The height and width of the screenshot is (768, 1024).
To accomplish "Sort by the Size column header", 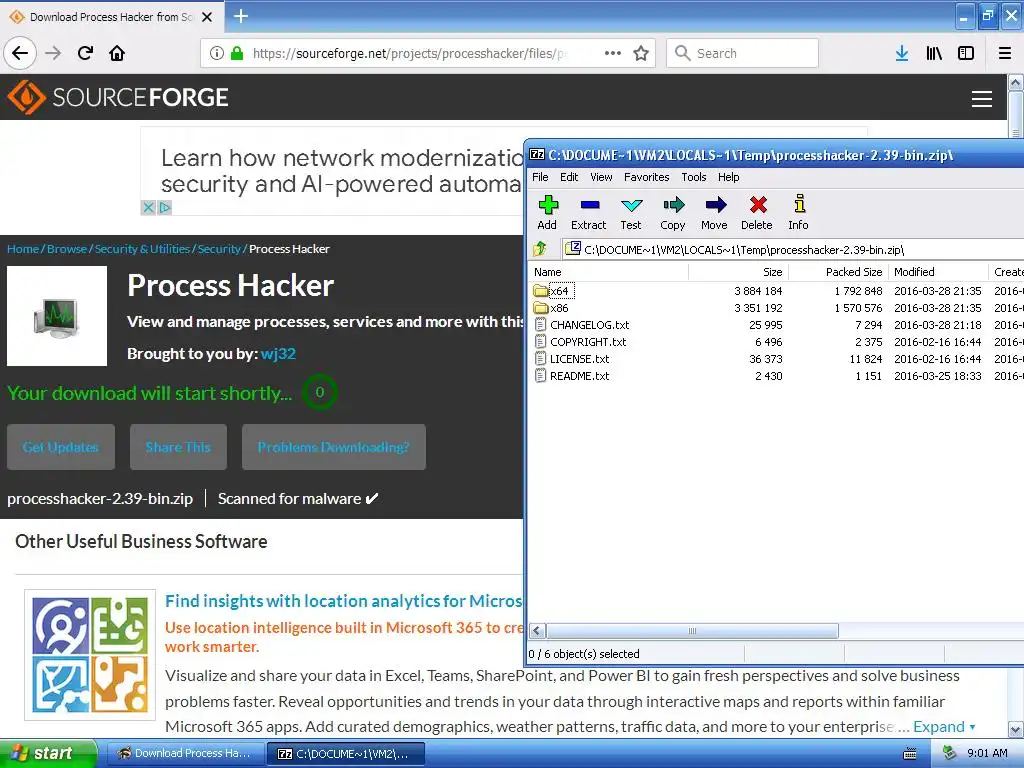I will click(x=739, y=272).
